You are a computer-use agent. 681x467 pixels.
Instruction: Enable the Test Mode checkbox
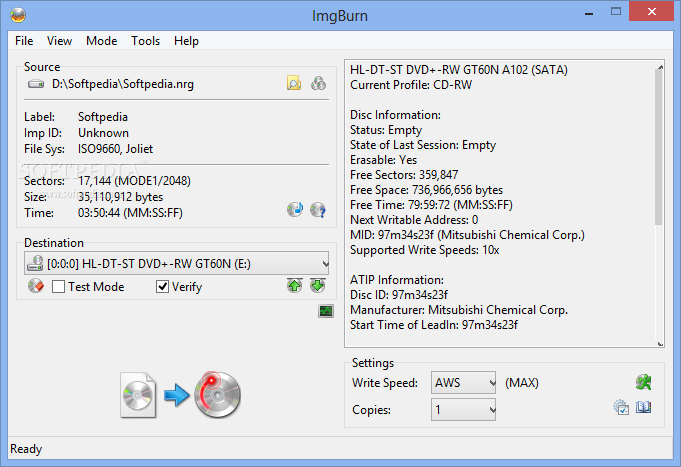click(58, 287)
